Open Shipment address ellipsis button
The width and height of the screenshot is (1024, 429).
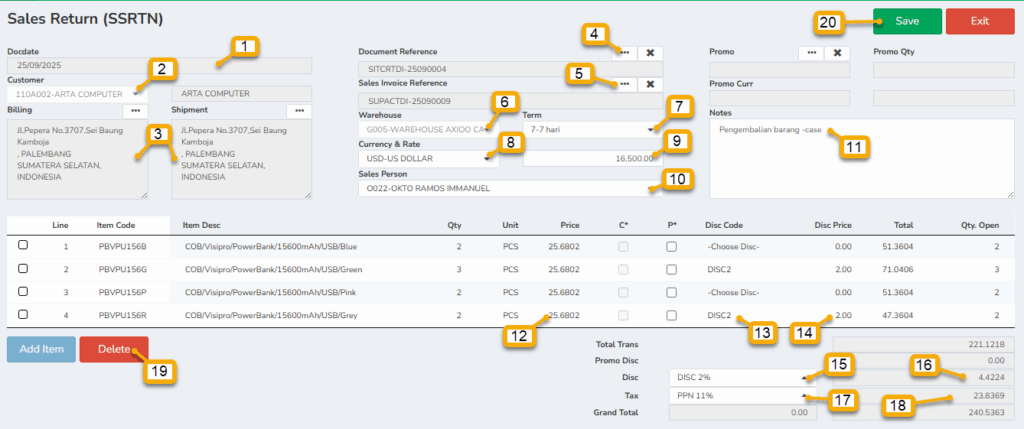click(299, 110)
